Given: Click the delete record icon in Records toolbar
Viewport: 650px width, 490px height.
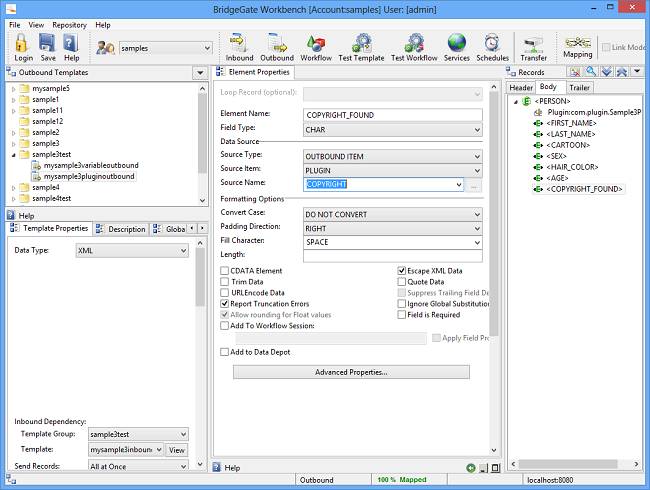Looking at the screenshot, I should click(x=575, y=72).
